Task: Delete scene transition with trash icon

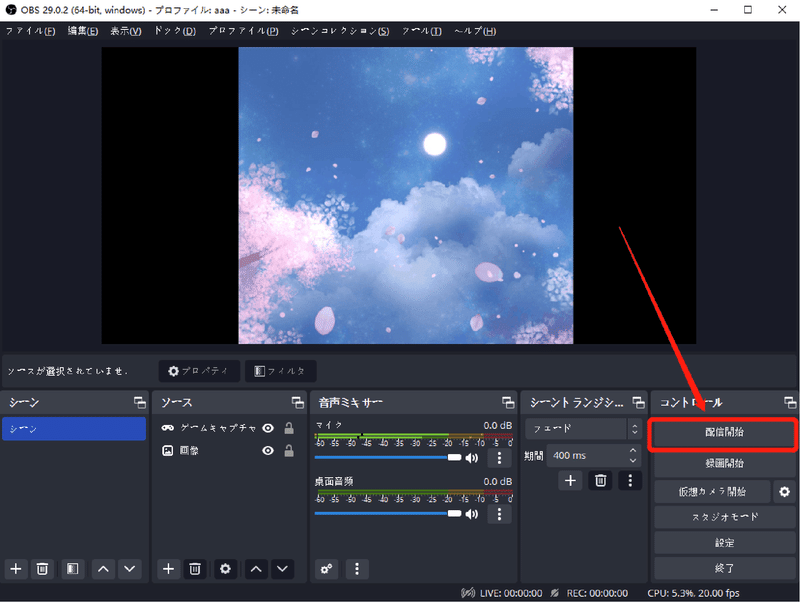Action: point(601,481)
